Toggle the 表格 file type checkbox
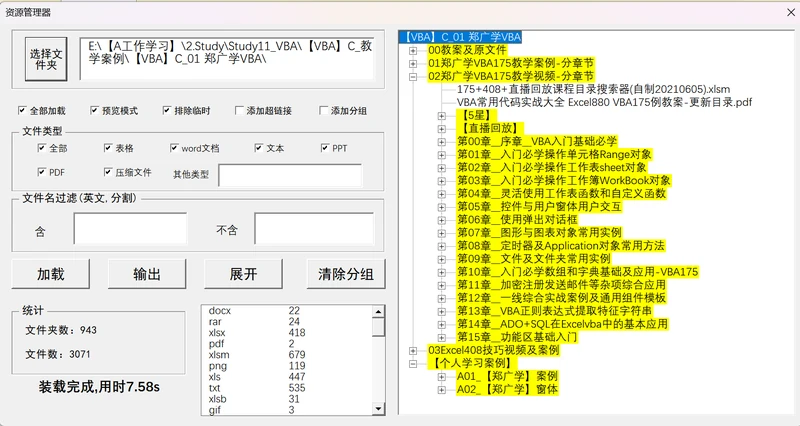Viewport: 800px width, 426px height. (107, 148)
